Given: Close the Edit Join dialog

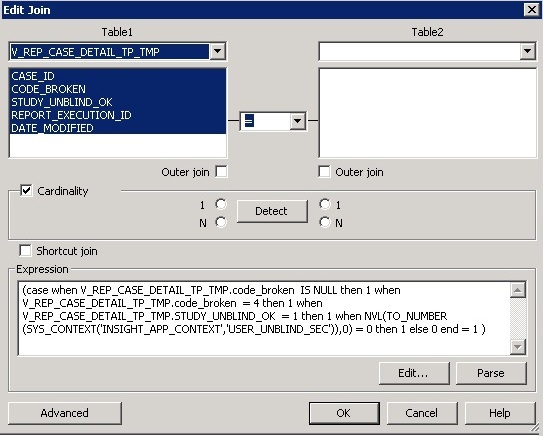Looking at the screenshot, I should [x=532, y=10].
